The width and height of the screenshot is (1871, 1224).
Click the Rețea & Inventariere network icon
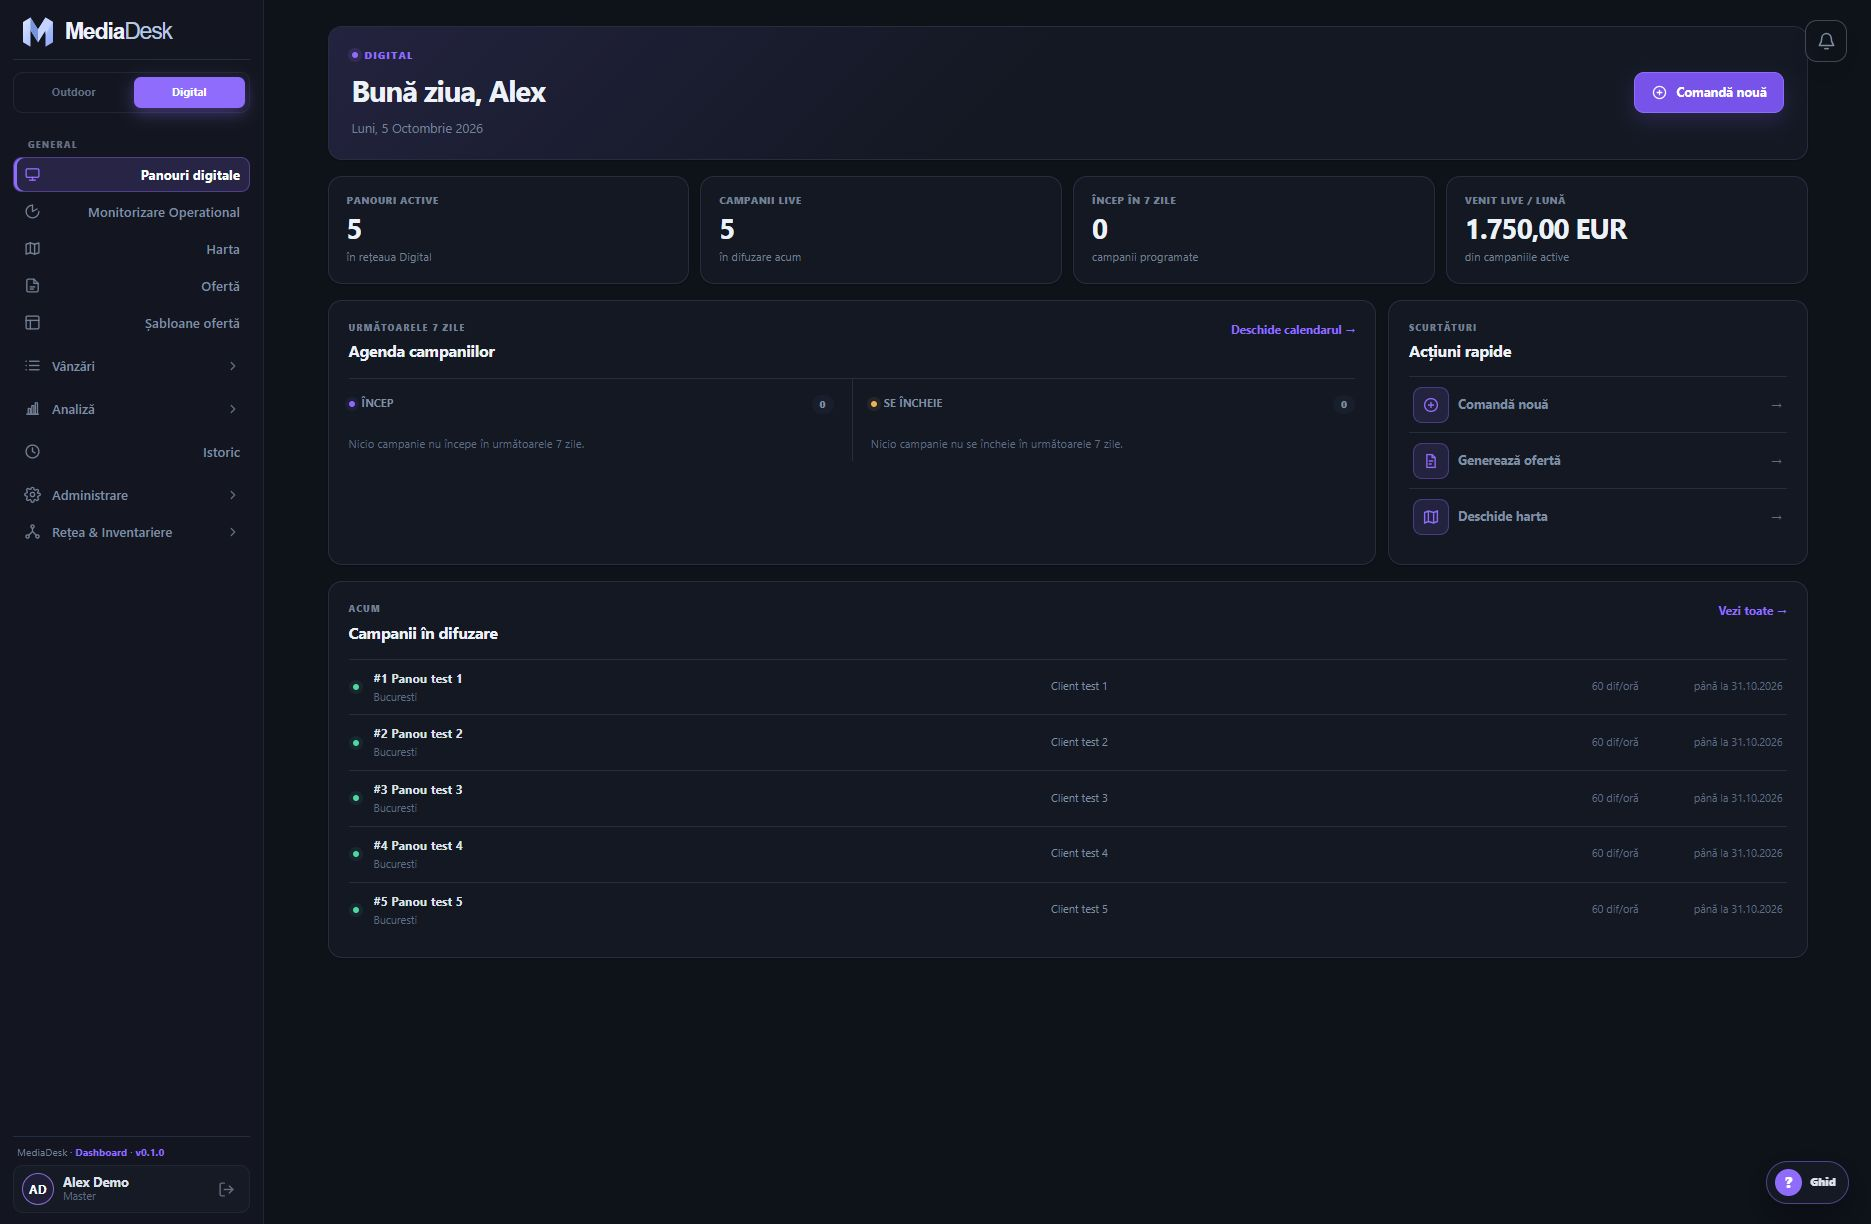[33, 532]
